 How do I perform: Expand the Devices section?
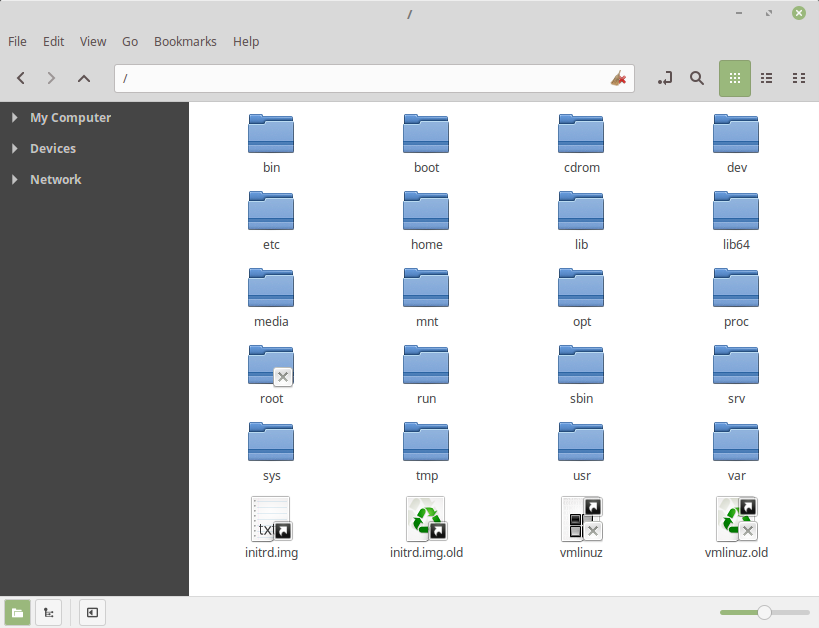coord(13,148)
